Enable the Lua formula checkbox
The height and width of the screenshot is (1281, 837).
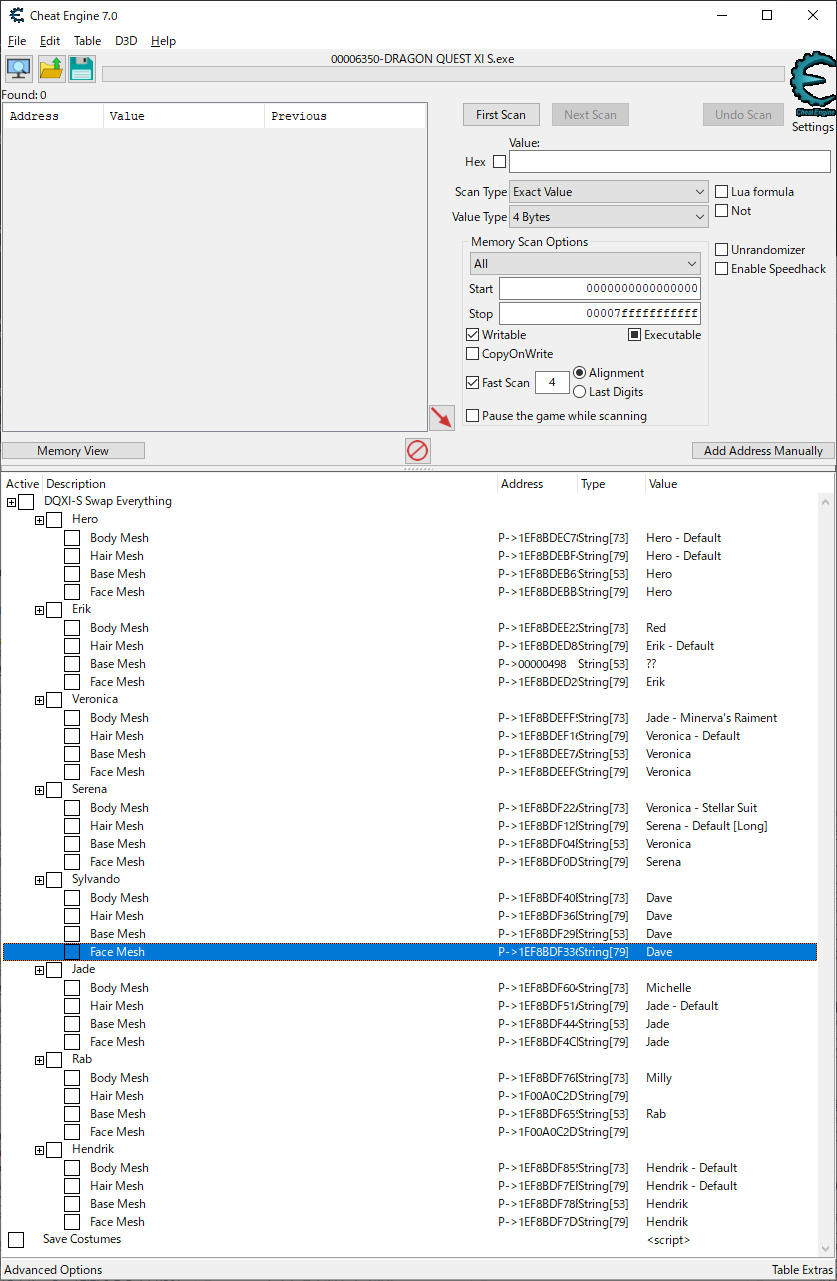722,192
